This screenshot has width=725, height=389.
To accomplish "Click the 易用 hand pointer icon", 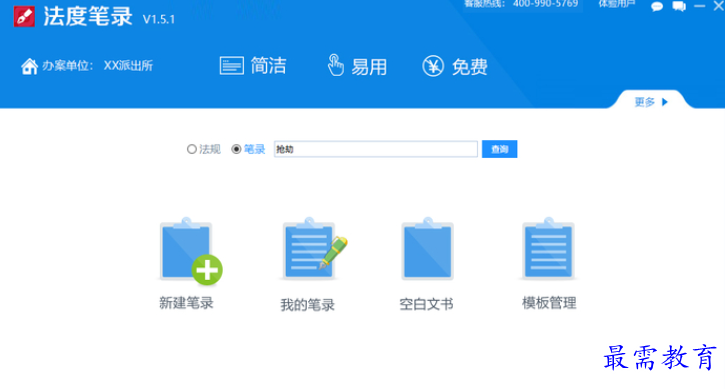I will pyautogui.click(x=335, y=65).
